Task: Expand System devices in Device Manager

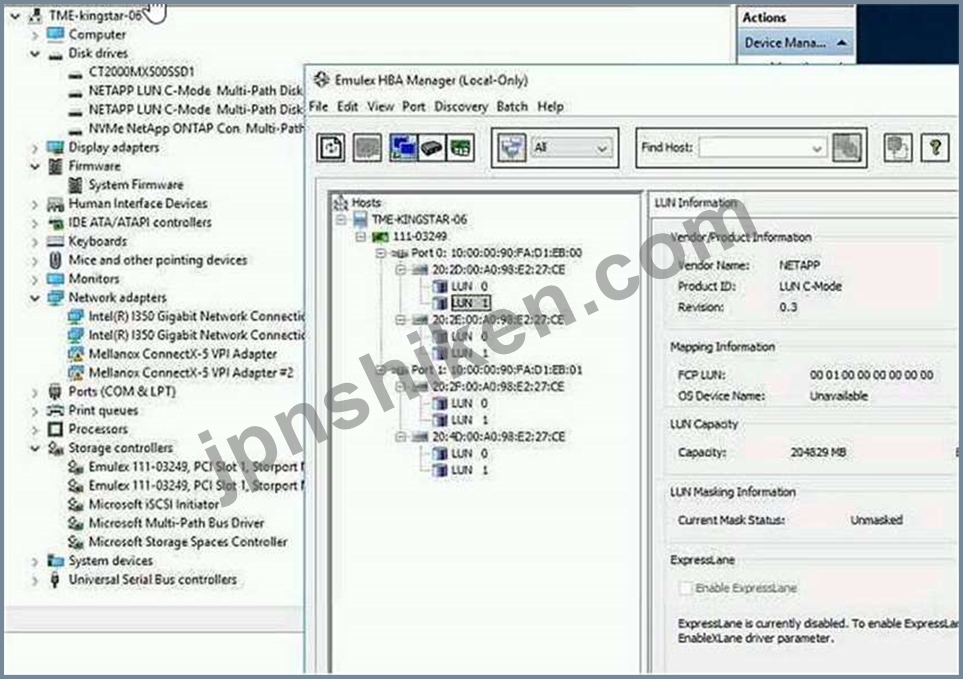Action: tap(35, 561)
